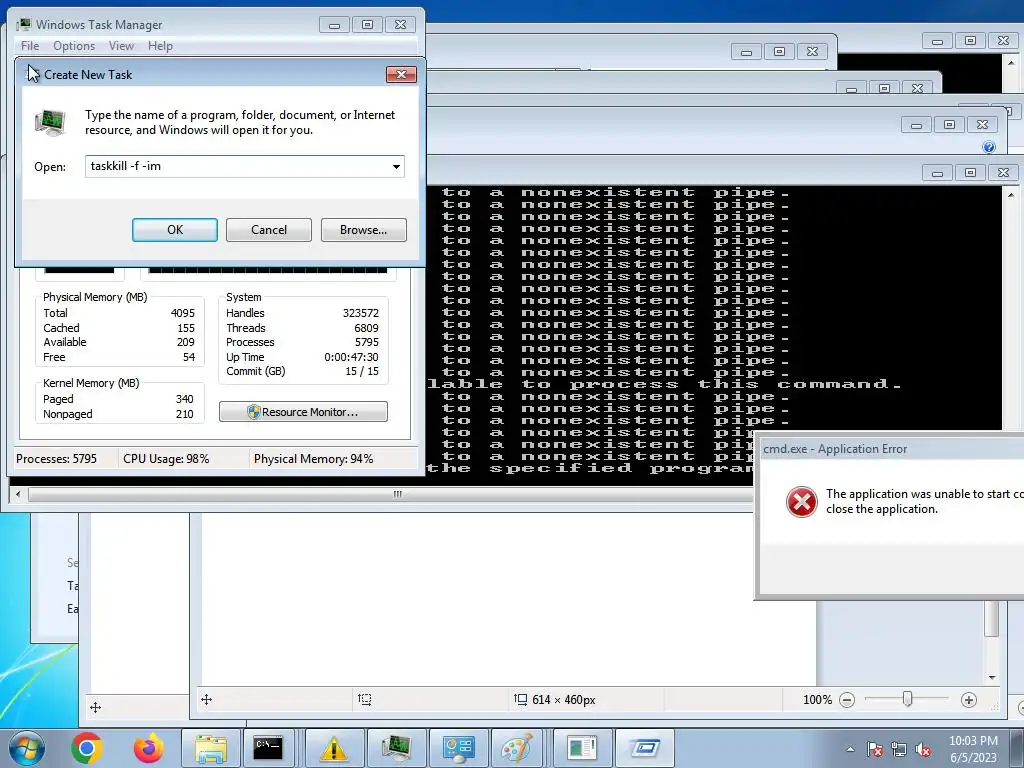Open the Action Center flag icon
The width and height of the screenshot is (1024, 768).
[874, 749]
